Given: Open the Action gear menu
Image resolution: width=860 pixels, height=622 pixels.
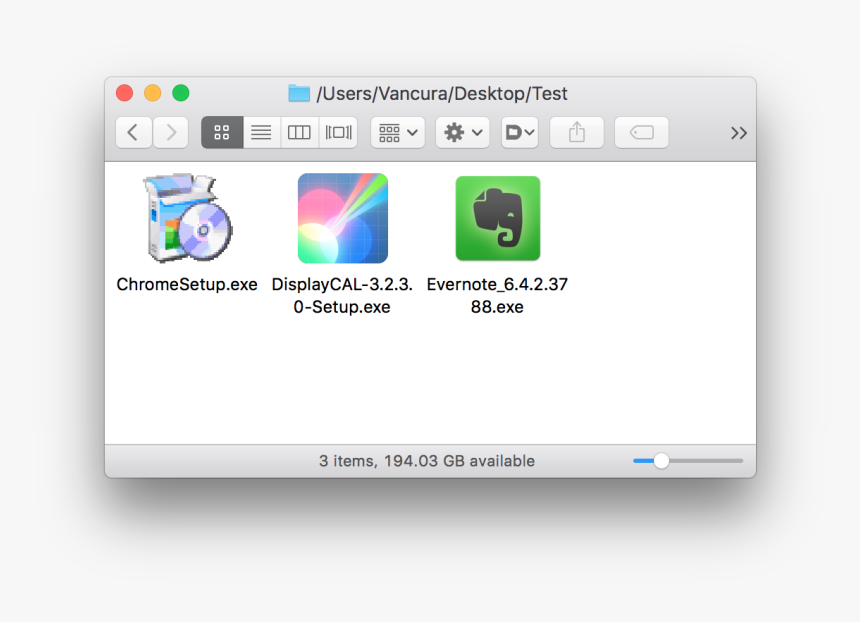Looking at the screenshot, I should coord(461,132).
